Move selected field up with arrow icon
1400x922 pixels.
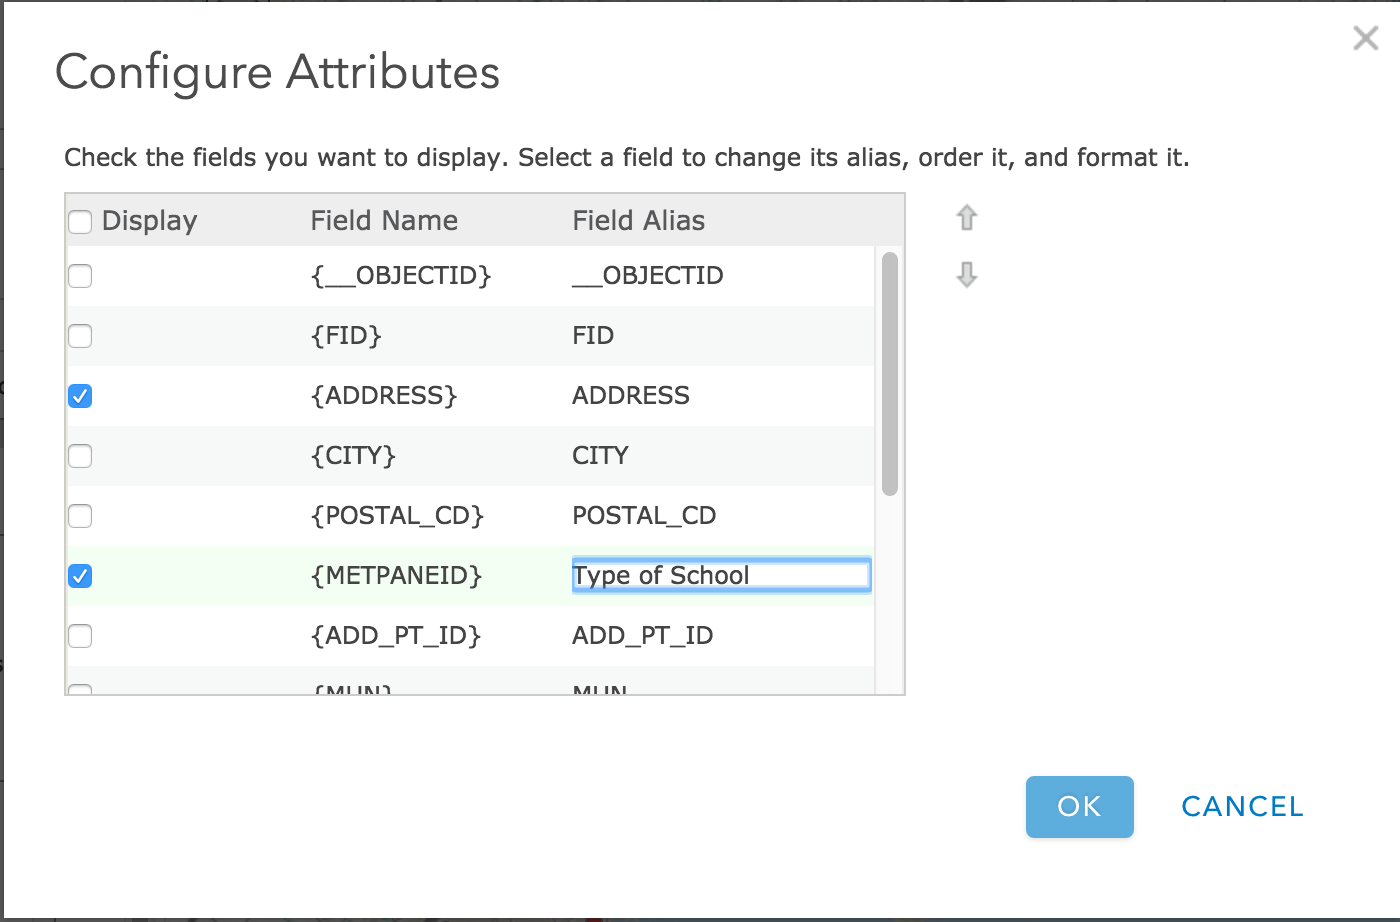coord(966,218)
